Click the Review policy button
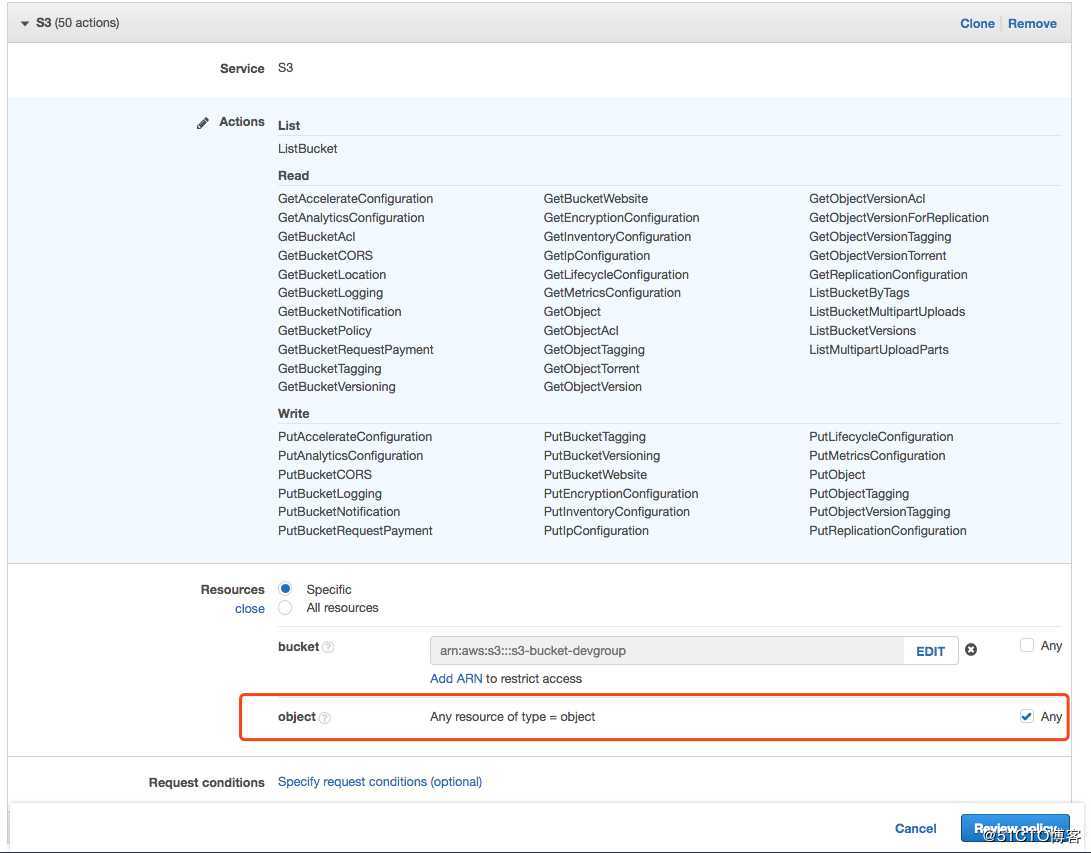Image resolution: width=1091 pixels, height=853 pixels. click(x=1014, y=828)
